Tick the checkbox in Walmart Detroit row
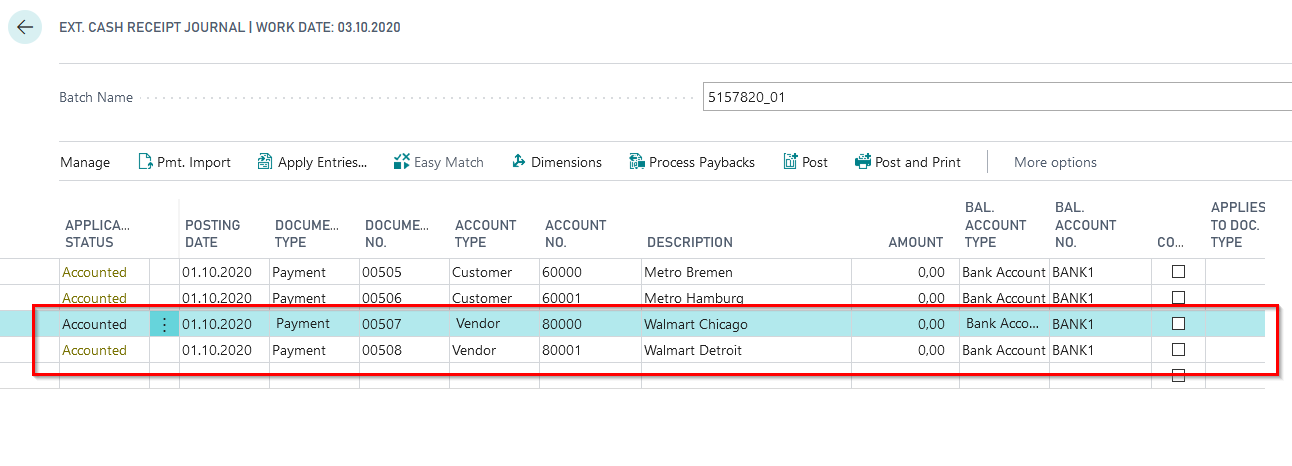The height and width of the screenshot is (466, 1292). pos(1178,350)
